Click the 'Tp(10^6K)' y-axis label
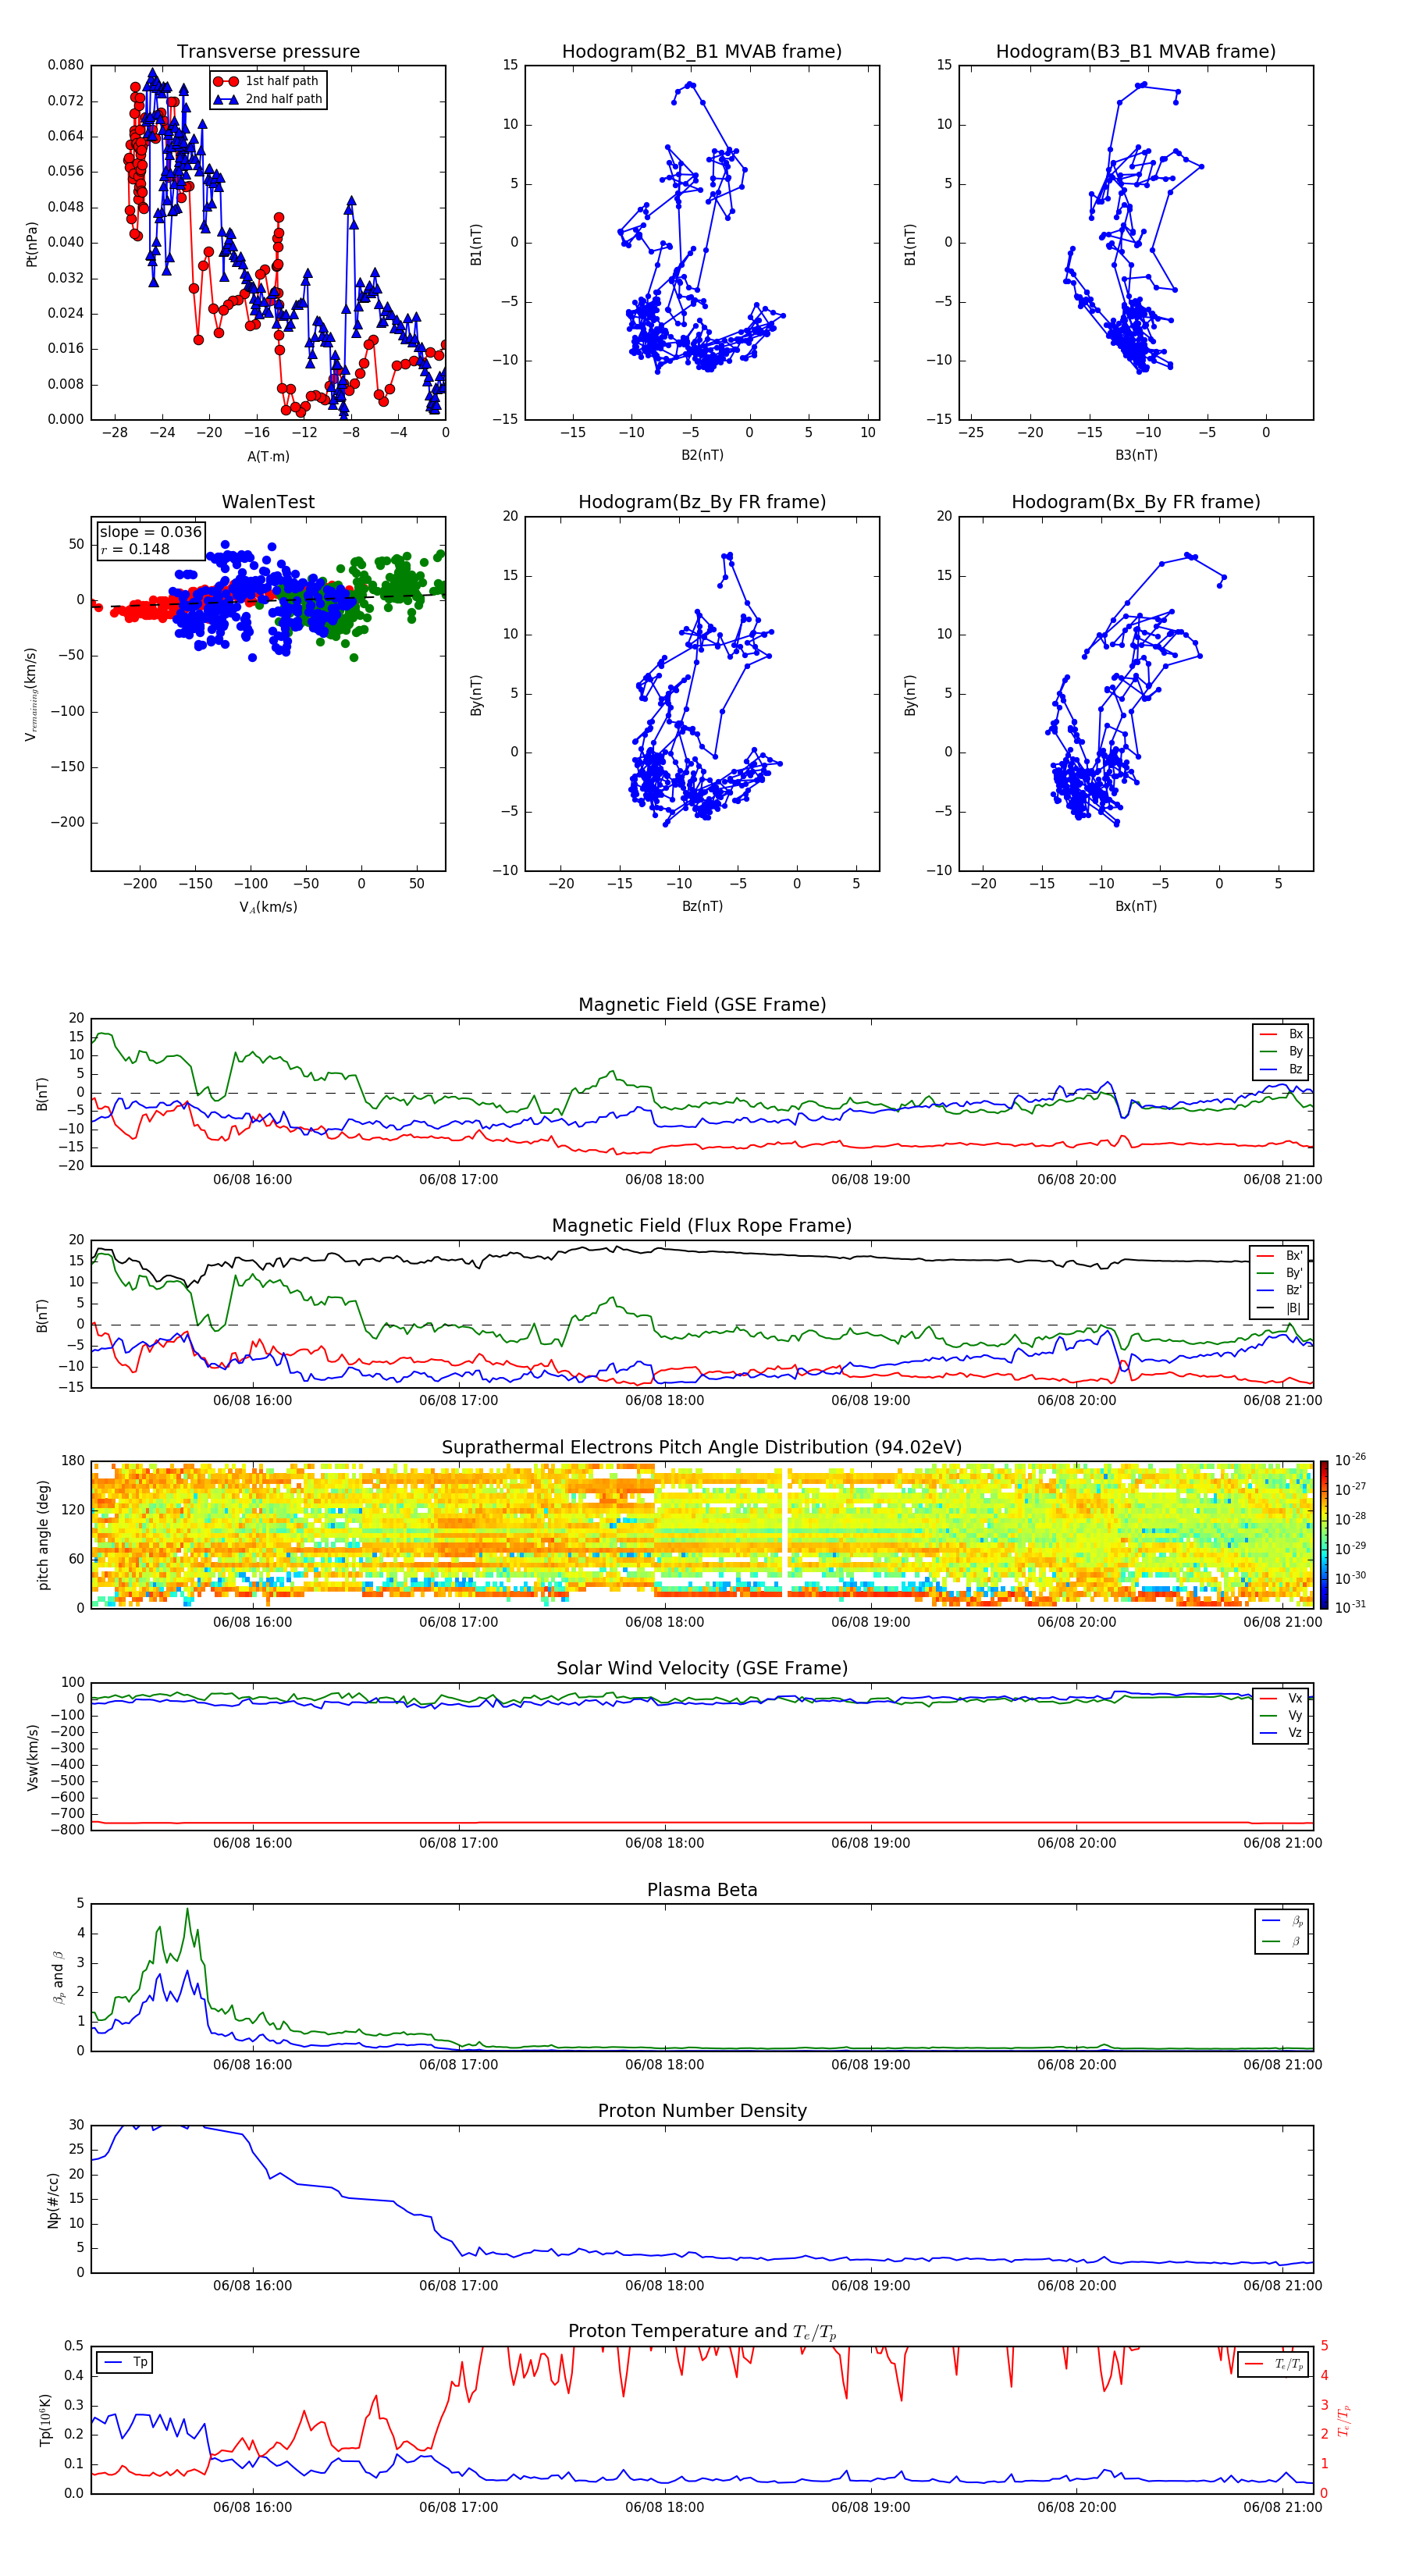1405x2576 pixels. tap(46, 2420)
